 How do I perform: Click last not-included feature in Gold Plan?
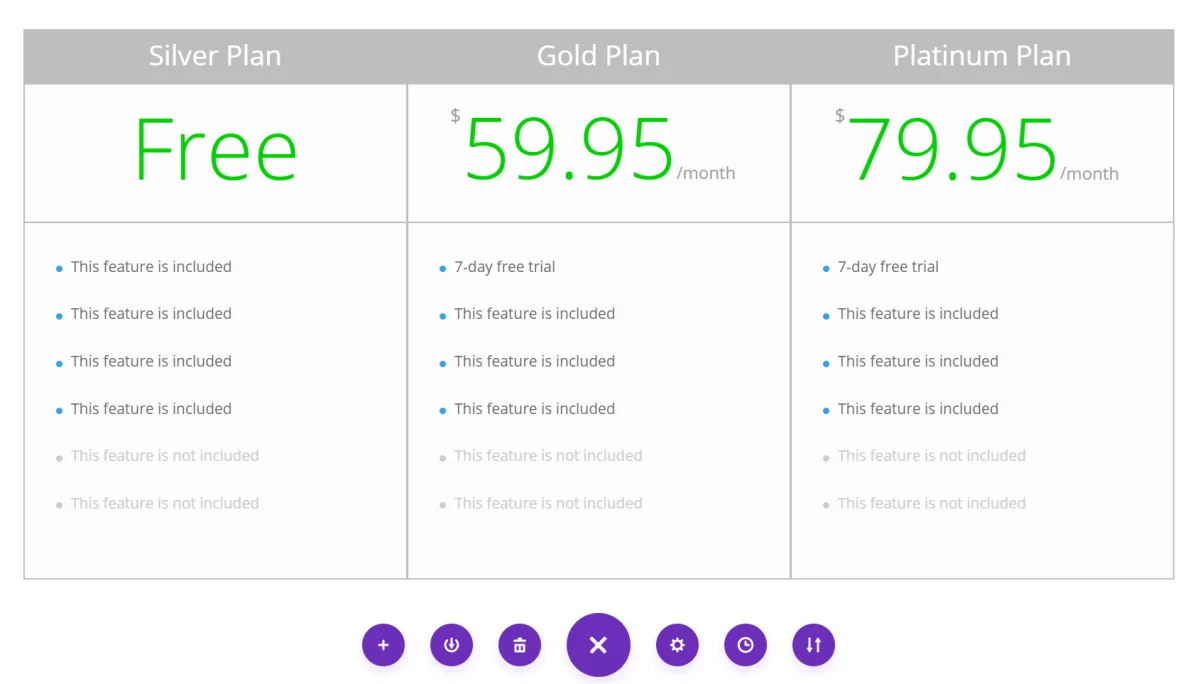[x=548, y=503]
